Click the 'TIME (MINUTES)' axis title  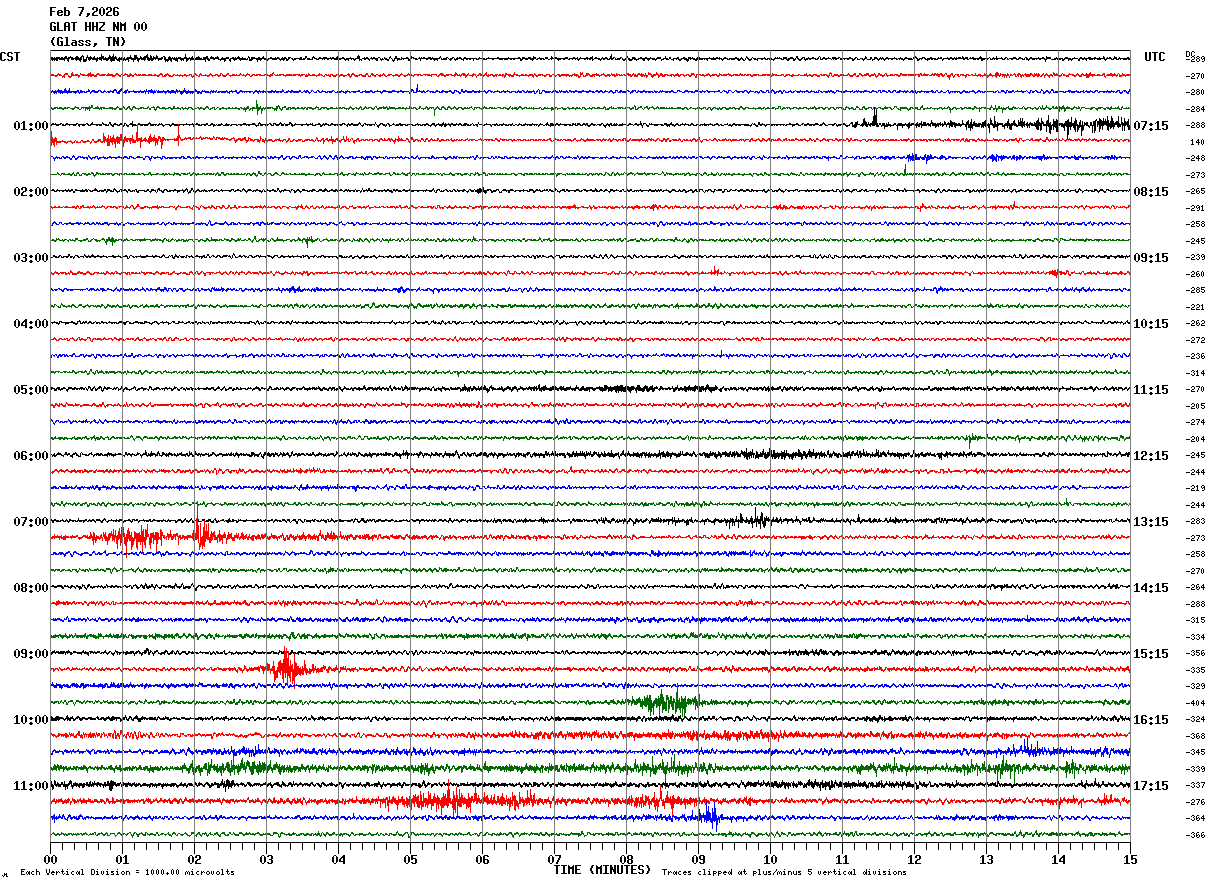(x=603, y=870)
